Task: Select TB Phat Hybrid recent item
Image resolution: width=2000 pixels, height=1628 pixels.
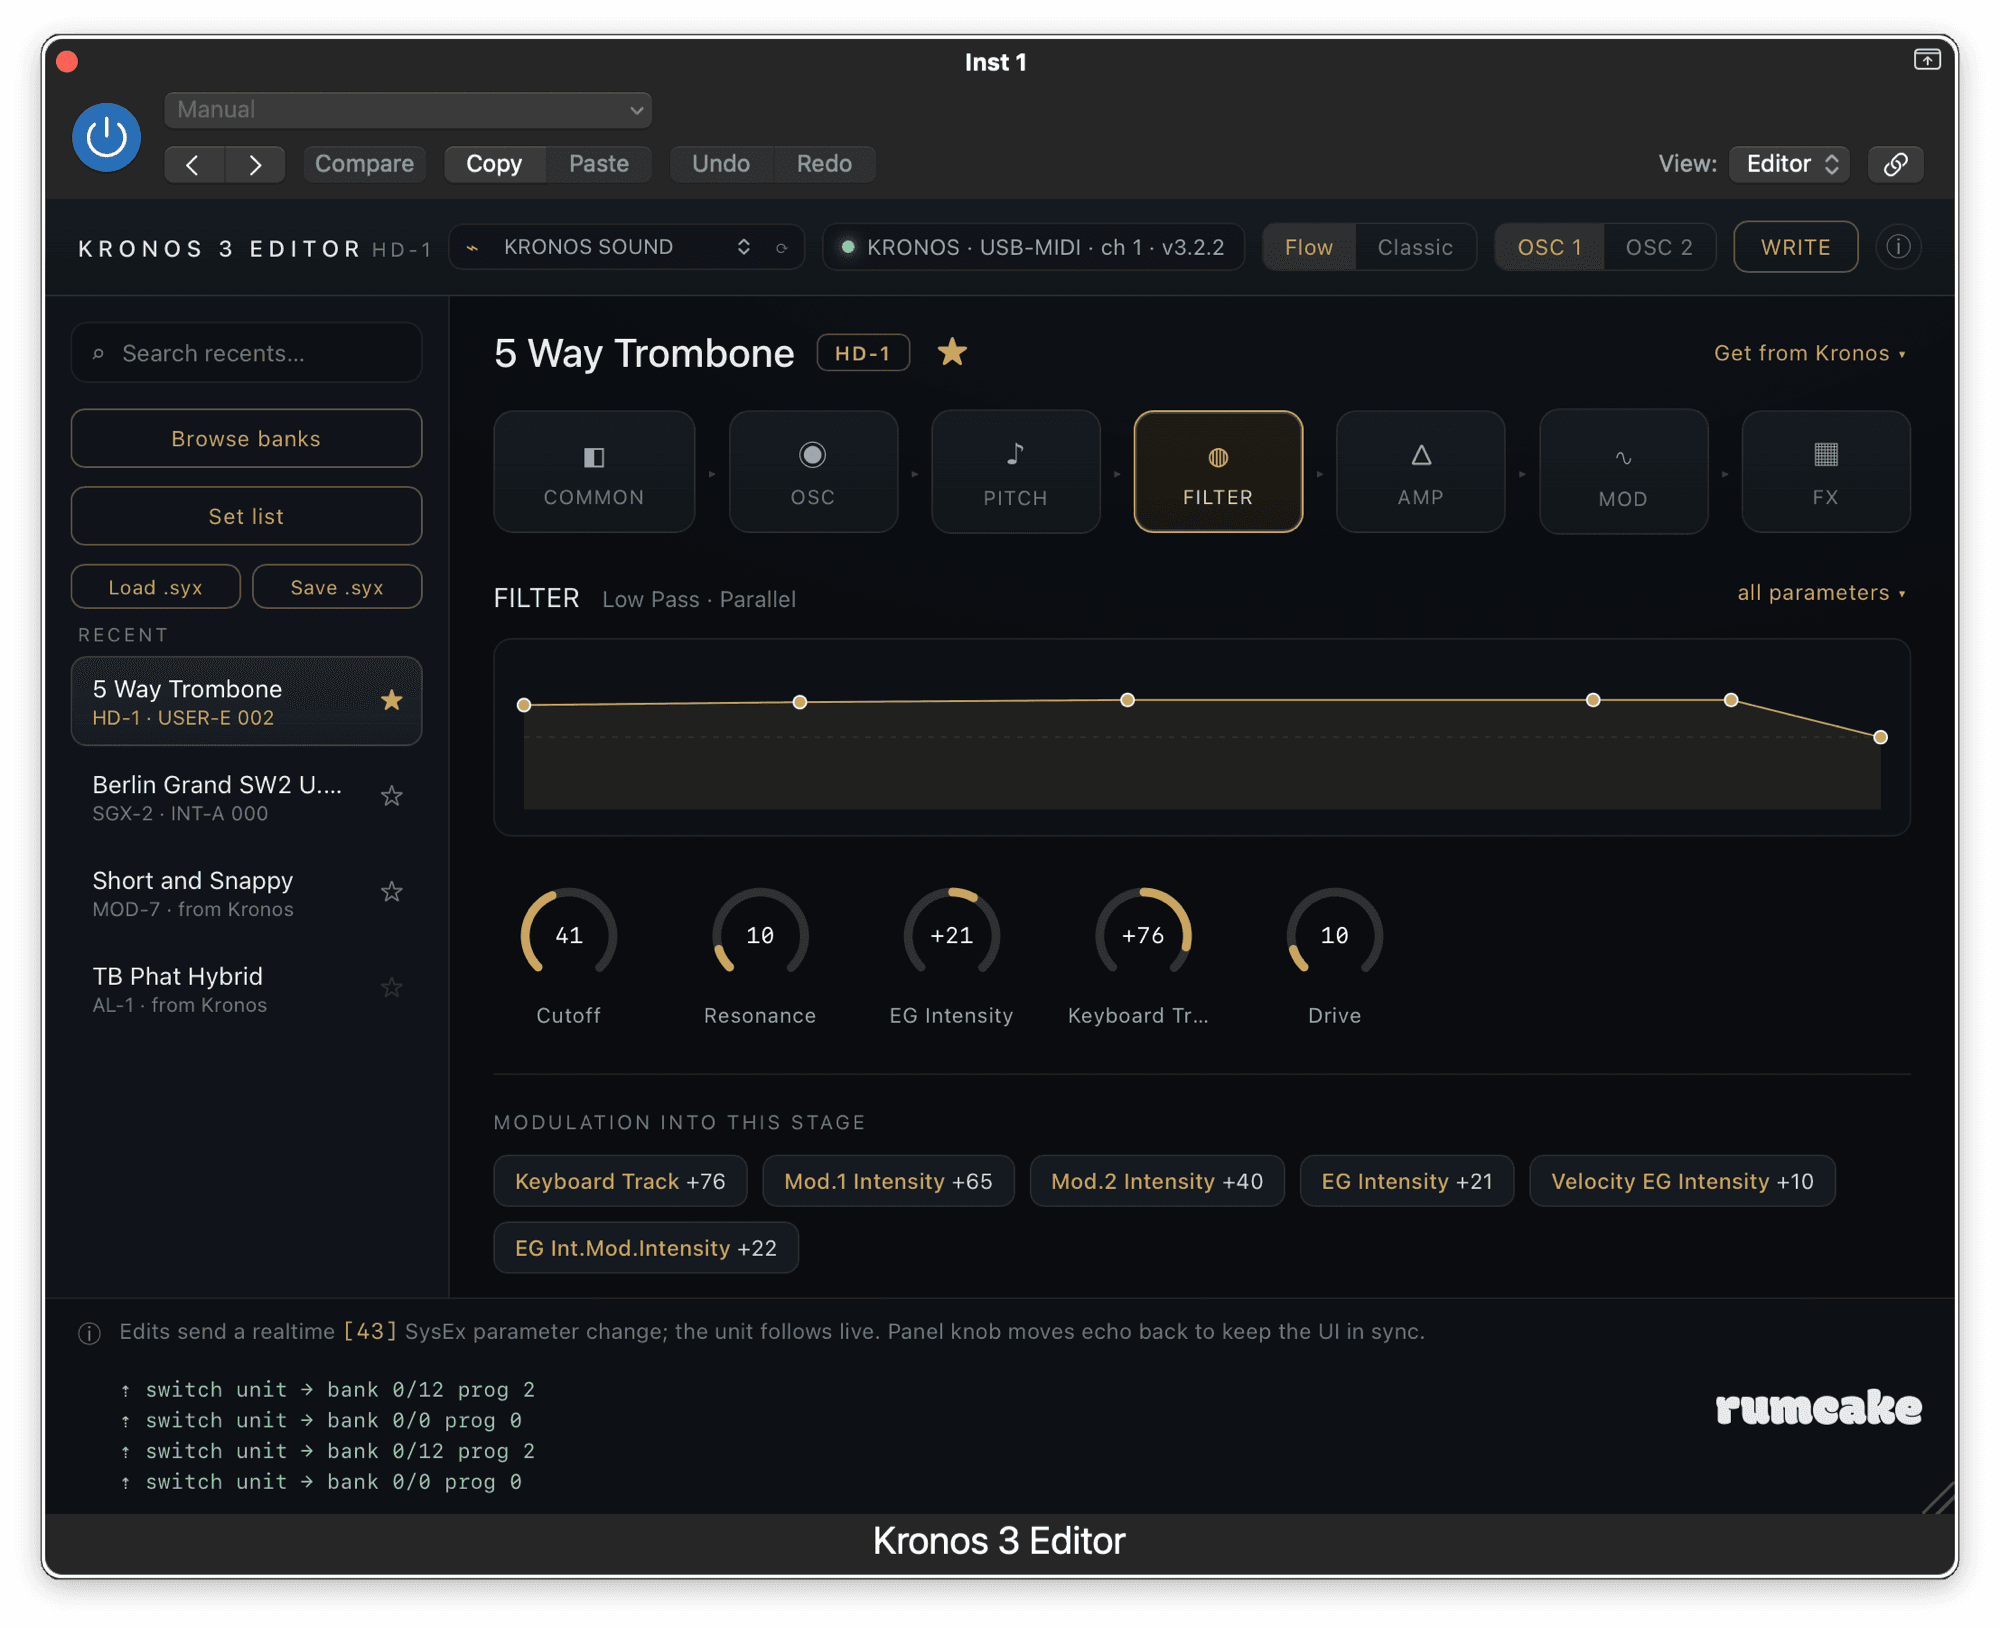Action: click(246, 989)
